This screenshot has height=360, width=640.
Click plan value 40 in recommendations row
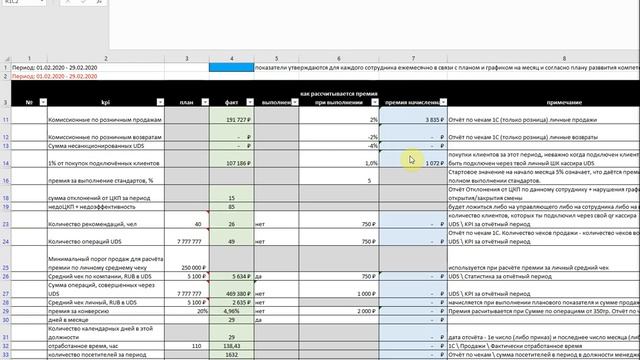(x=187, y=220)
